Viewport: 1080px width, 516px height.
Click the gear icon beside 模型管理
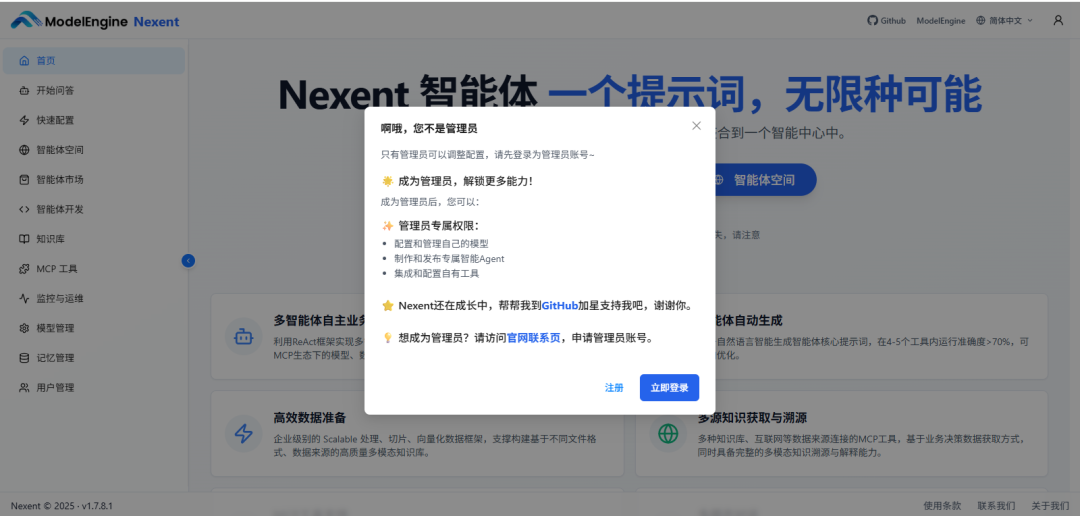click(x=24, y=328)
